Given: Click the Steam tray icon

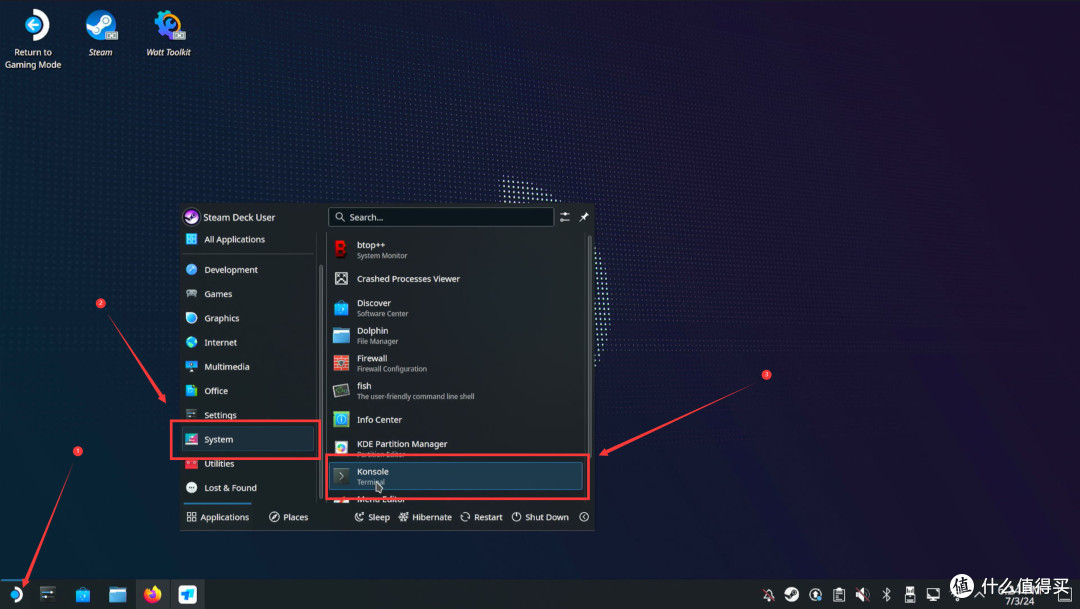Looking at the screenshot, I should 791,594.
